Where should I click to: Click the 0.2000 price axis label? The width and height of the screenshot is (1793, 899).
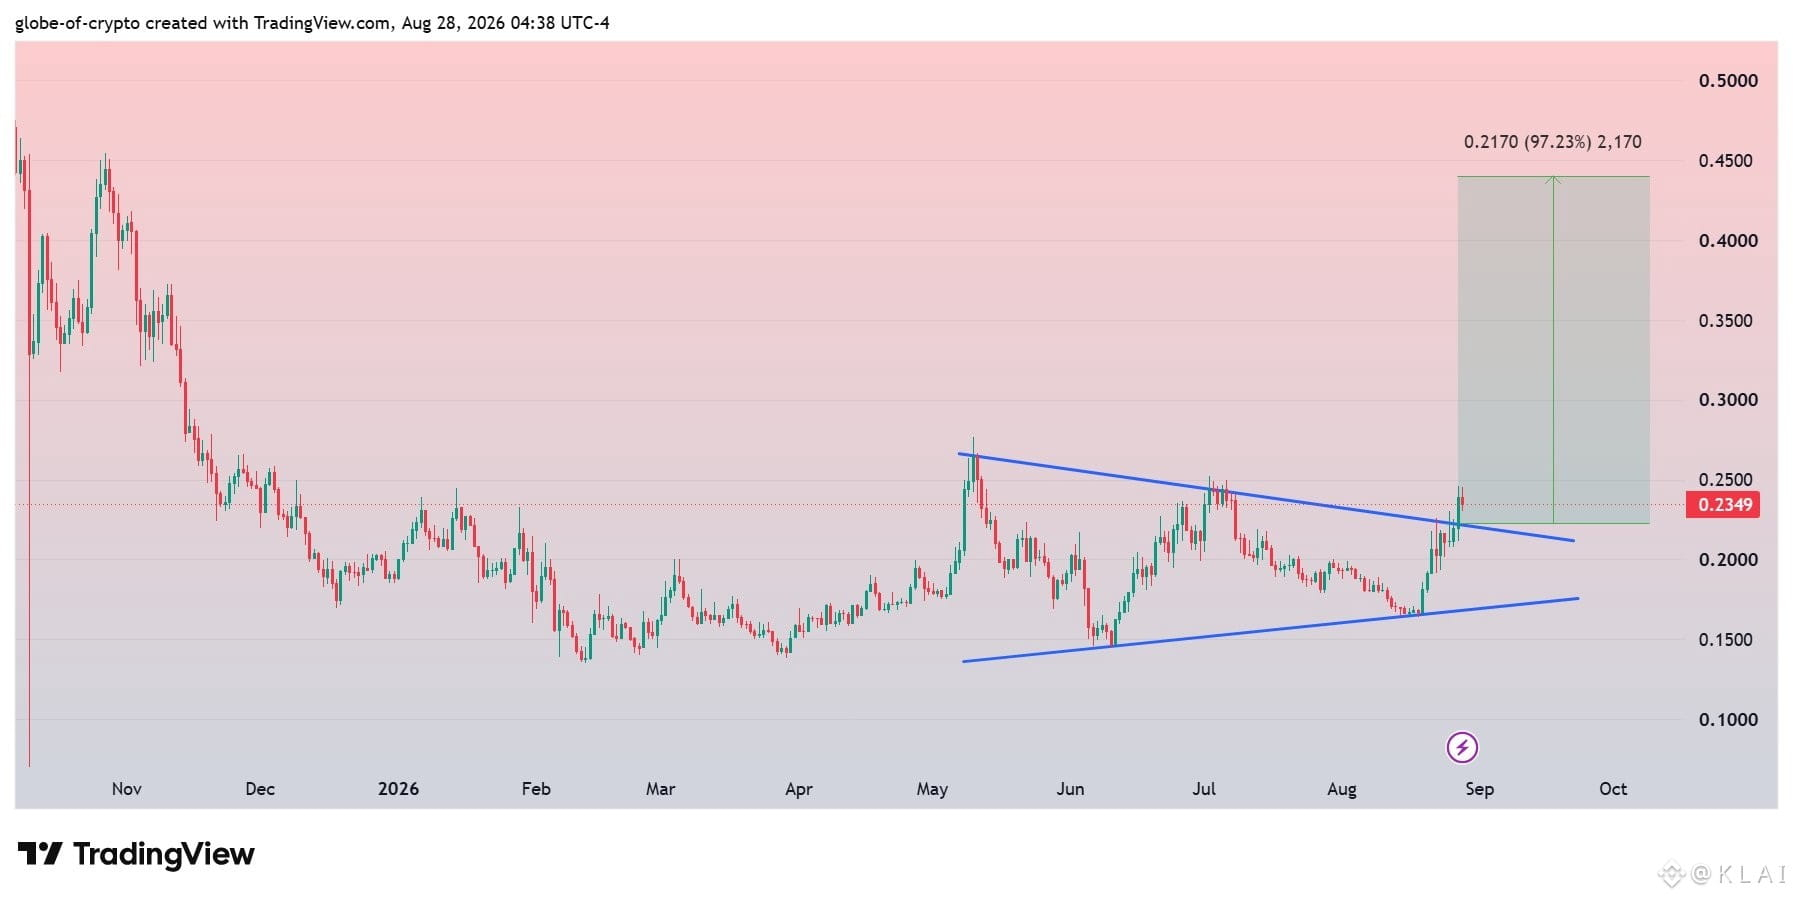[x=1728, y=560]
